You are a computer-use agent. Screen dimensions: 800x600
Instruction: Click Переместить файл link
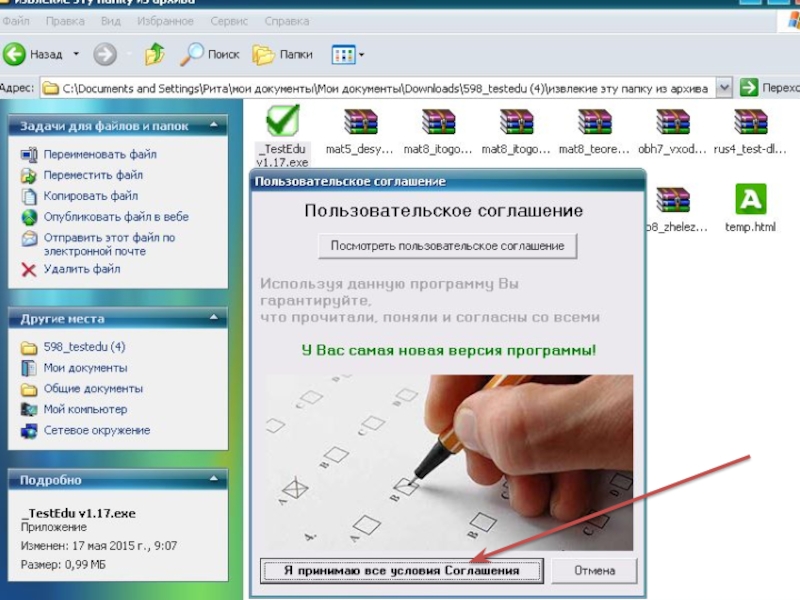click(x=93, y=176)
